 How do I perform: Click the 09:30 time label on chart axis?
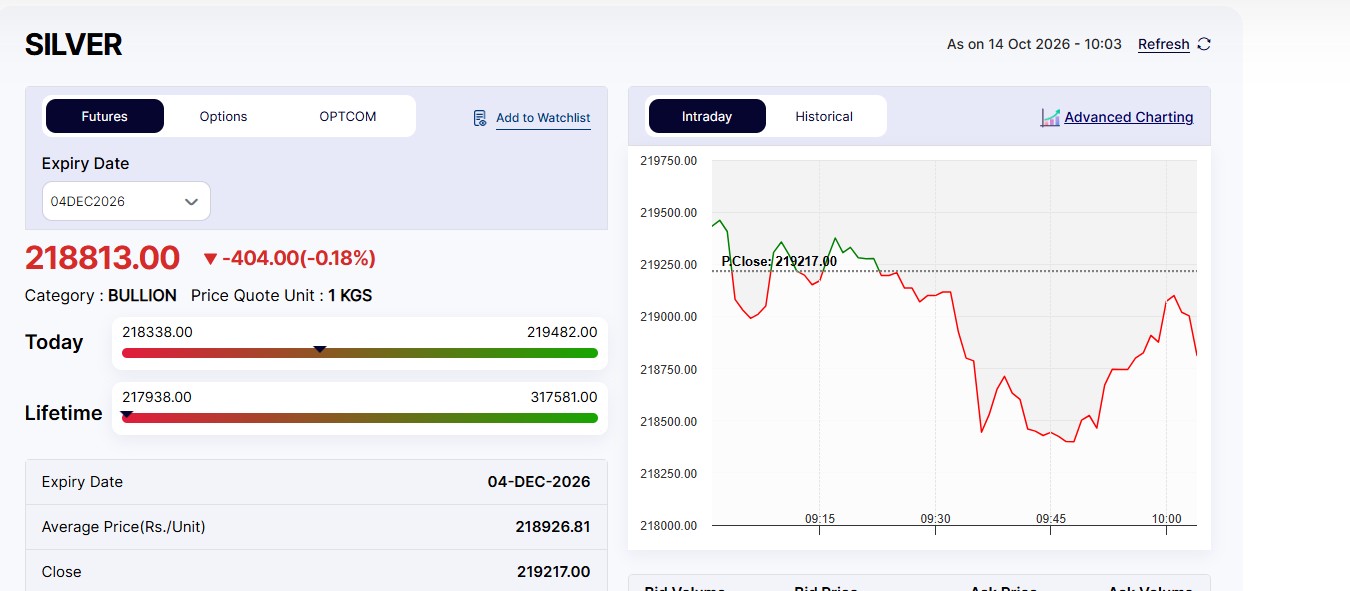coord(935,519)
